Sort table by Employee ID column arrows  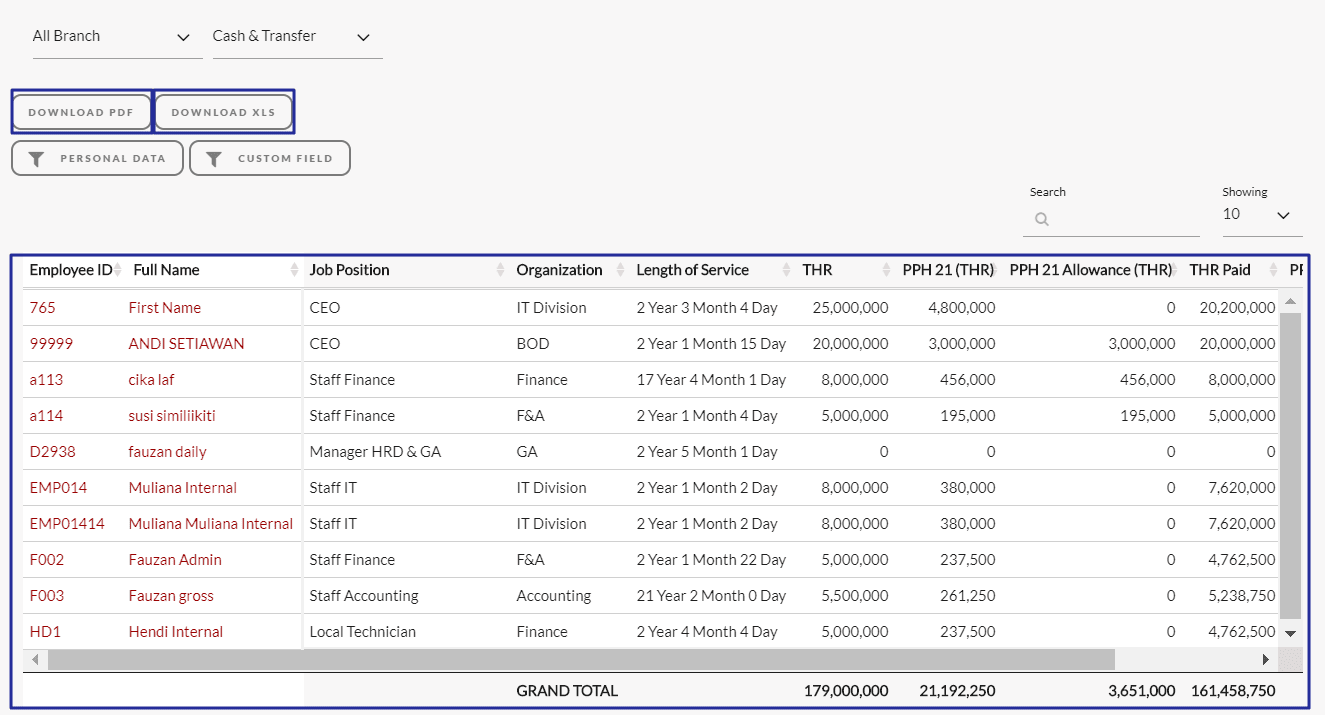tap(118, 270)
